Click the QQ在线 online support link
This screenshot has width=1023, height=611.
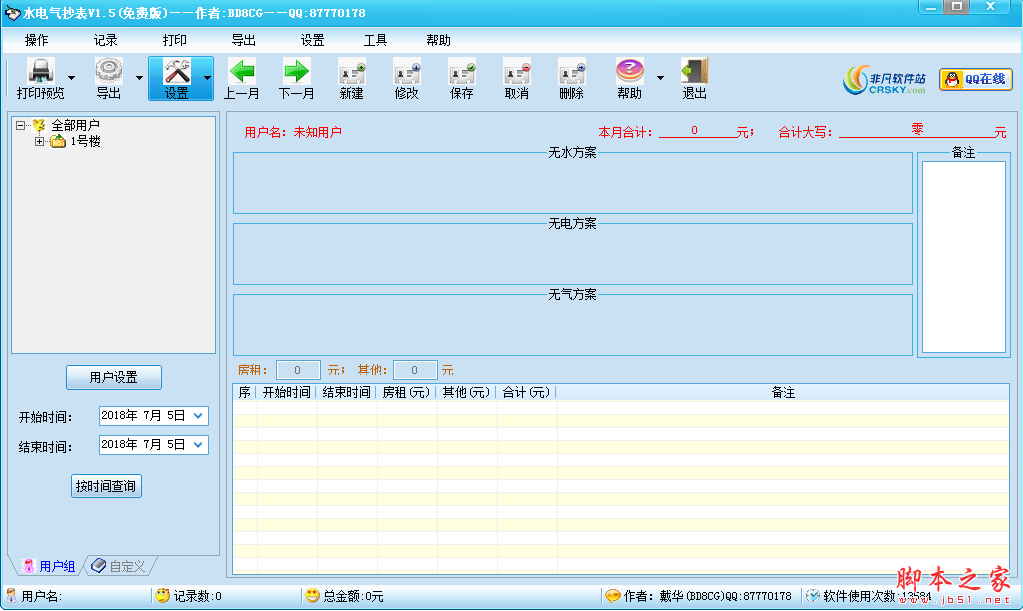click(974, 79)
